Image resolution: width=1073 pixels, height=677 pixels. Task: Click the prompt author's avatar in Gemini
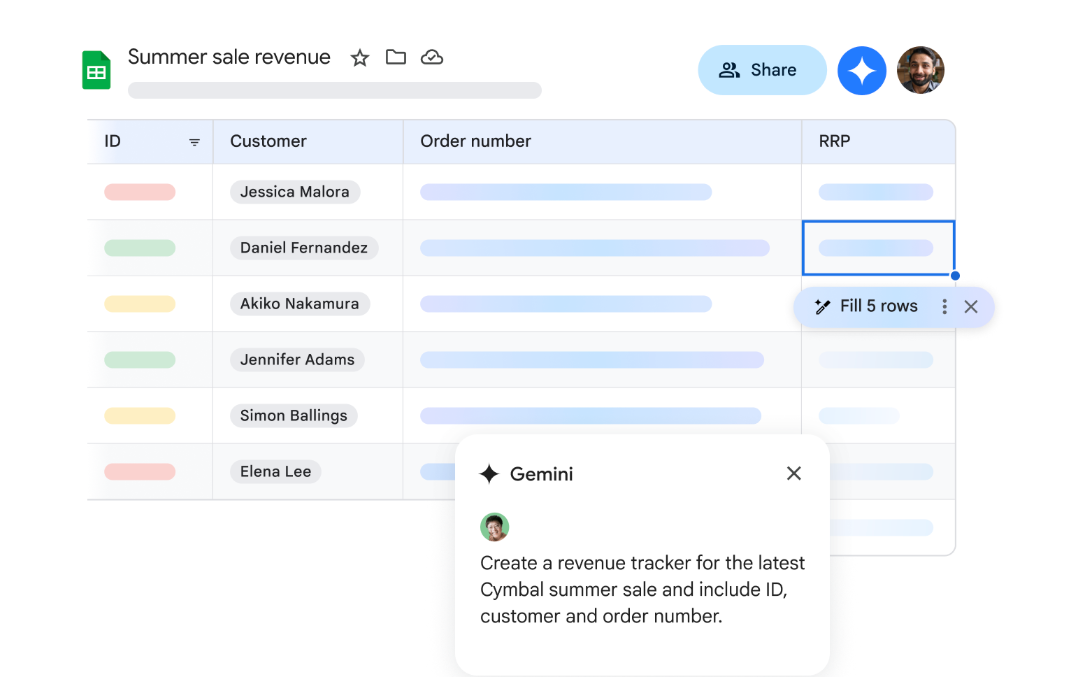click(494, 527)
